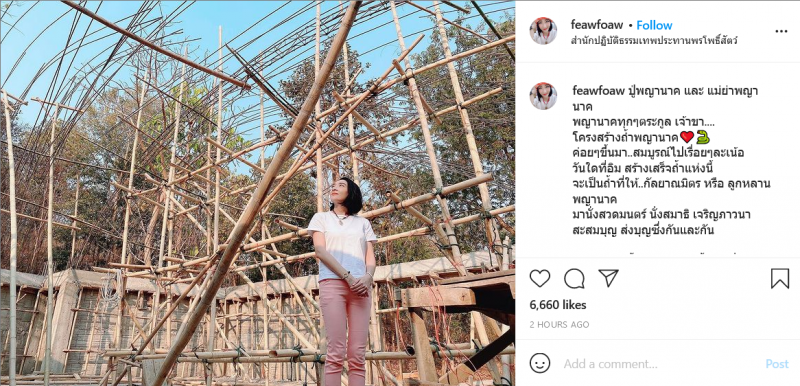Open feawfoaw username in caption
The image size is (800, 386).
(x=598, y=90)
